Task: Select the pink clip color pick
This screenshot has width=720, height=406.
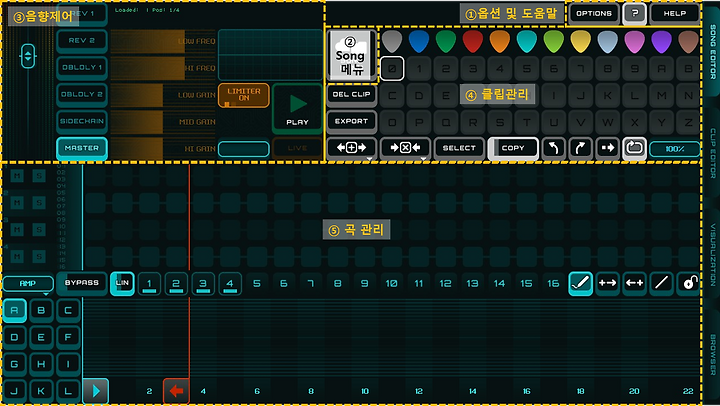Action: coord(635,41)
